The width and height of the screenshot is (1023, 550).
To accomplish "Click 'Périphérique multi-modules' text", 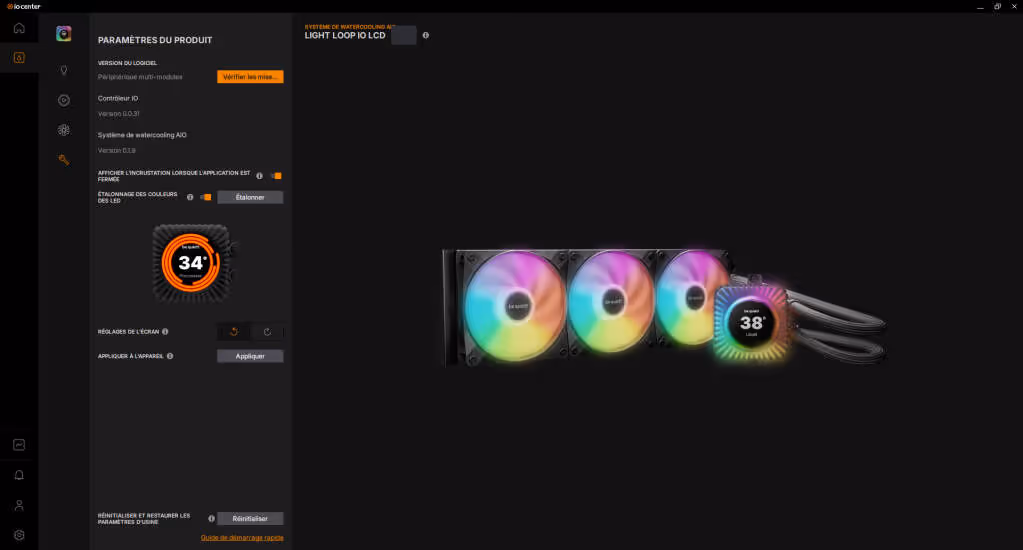I will point(140,77).
